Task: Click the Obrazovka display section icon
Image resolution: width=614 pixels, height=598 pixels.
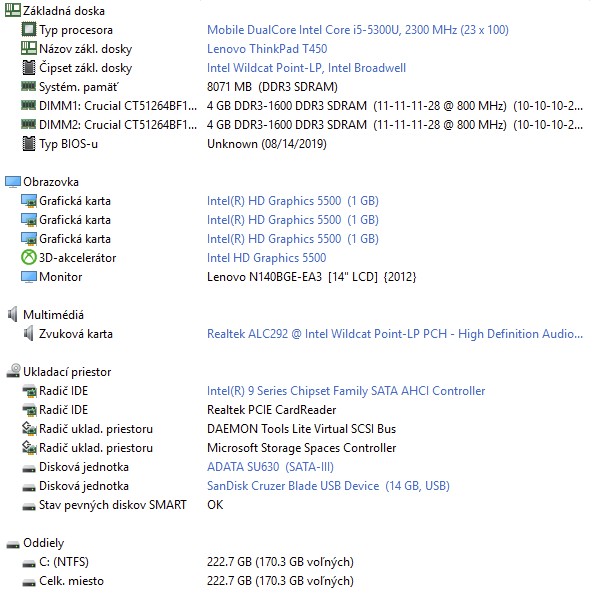Action: [13, 182]
